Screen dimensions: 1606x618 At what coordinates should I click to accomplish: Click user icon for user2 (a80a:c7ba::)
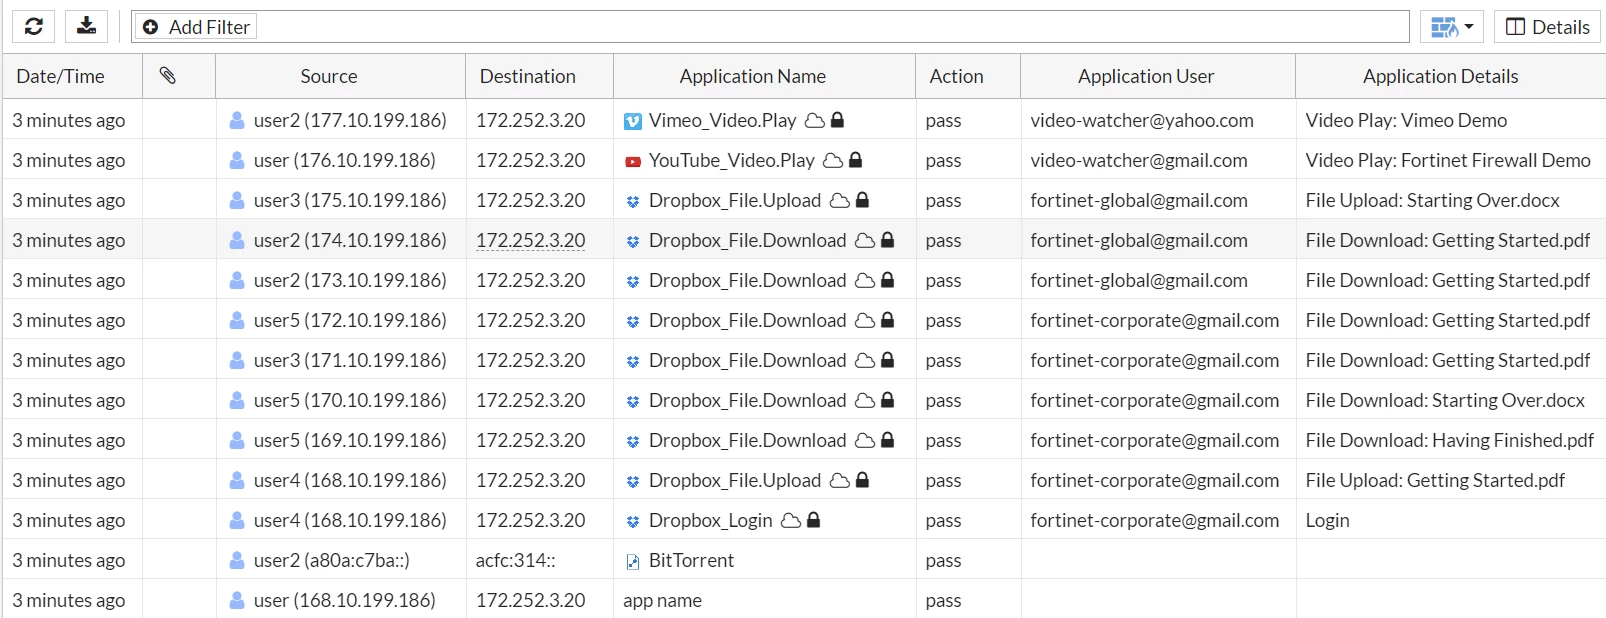[237, 560]
